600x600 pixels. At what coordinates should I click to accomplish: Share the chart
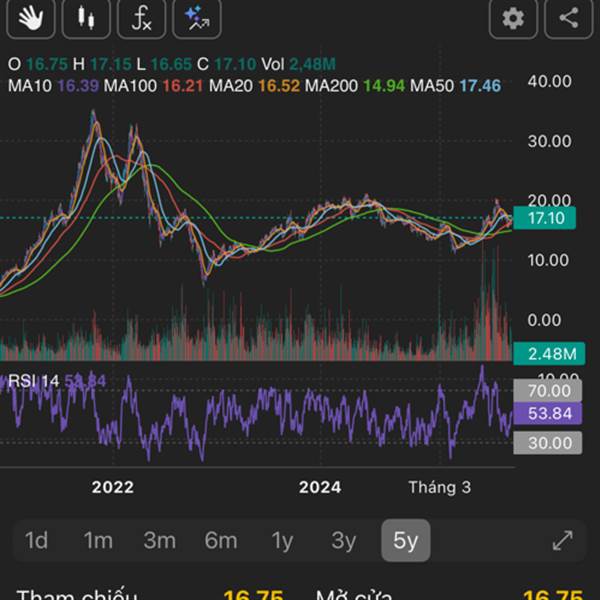(x=568, y=18)
